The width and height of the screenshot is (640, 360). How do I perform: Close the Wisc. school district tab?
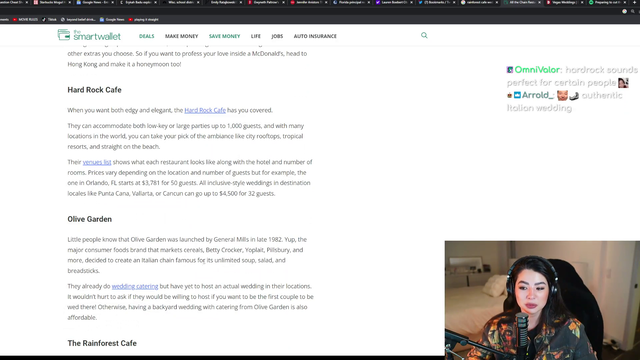click(x=198, y=2)
